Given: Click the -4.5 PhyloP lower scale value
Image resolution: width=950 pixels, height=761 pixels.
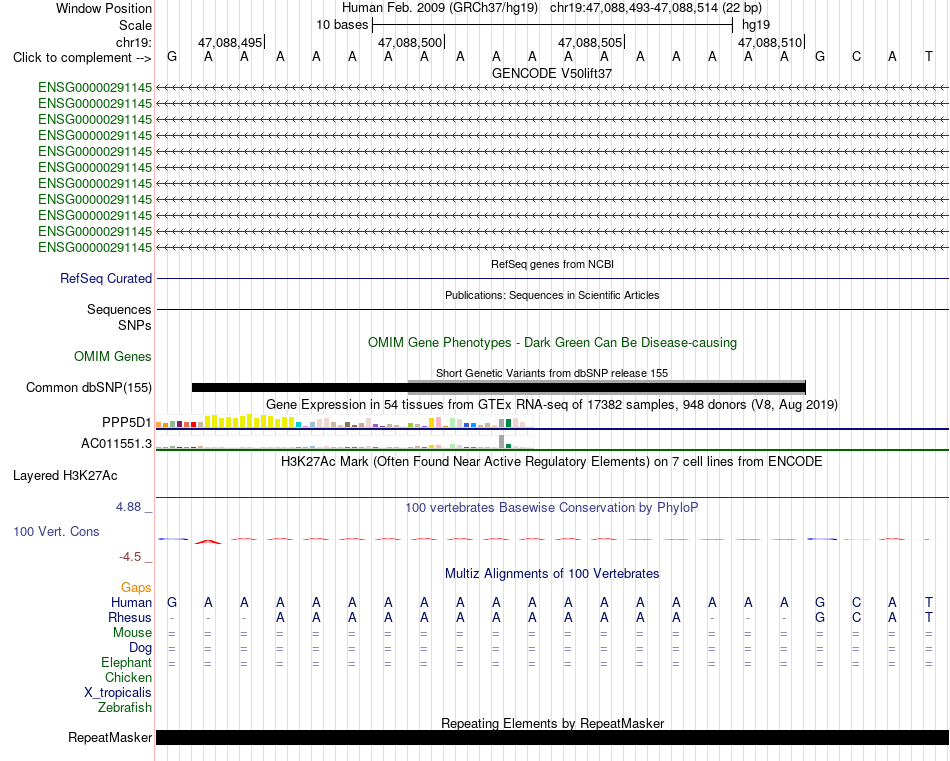Looking at the screenshot, I should (x=130, y=556).
